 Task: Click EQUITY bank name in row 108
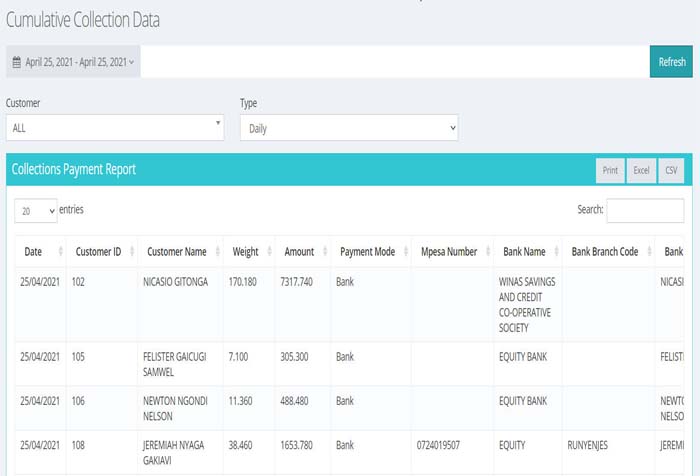528,452
